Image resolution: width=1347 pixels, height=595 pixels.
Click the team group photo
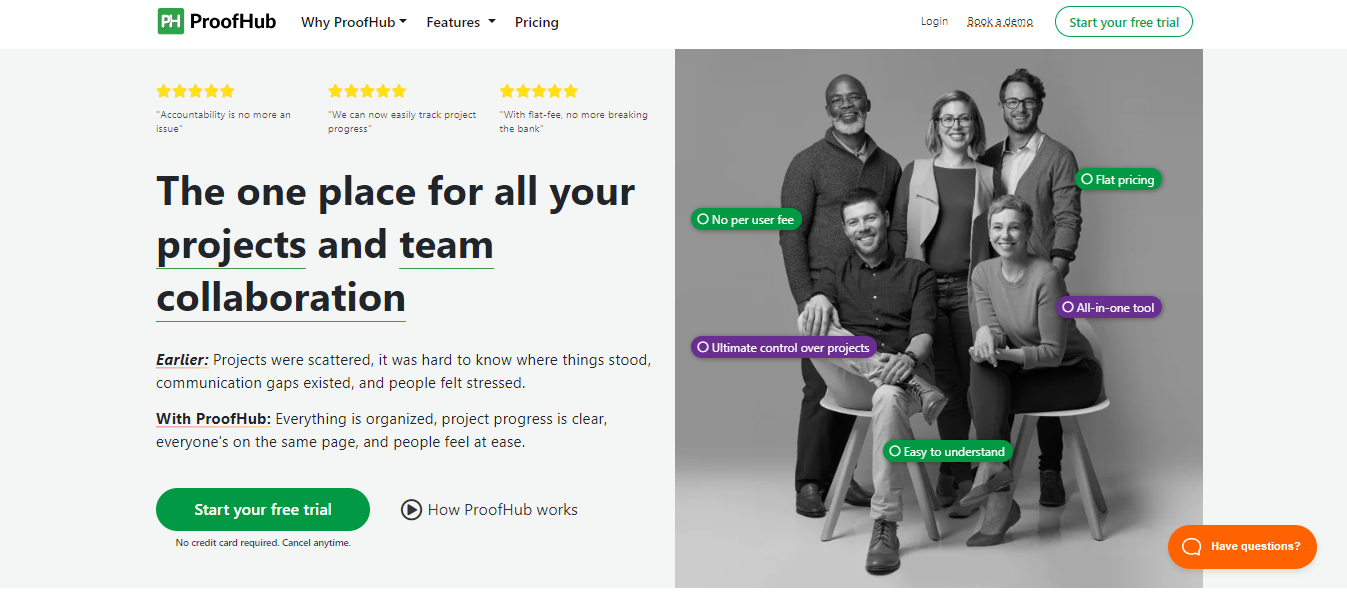pyautogui.click(x=938, y=318)
